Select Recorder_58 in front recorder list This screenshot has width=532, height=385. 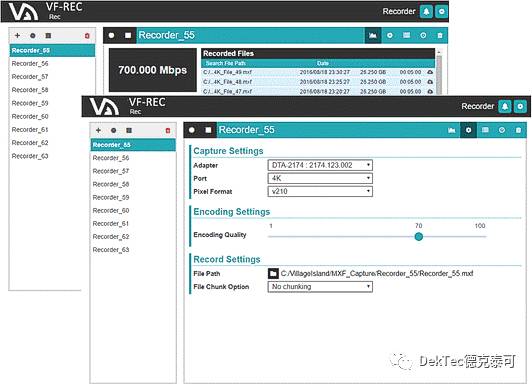(x=111, y=184)
